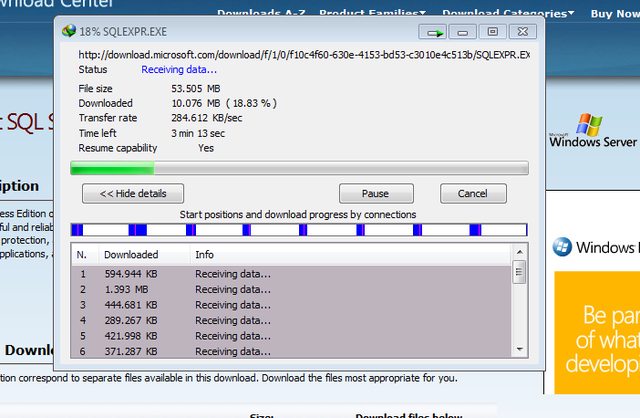Click the Windows orb logo on page
The width and height of the screenshot is (640, 418).
562,247
